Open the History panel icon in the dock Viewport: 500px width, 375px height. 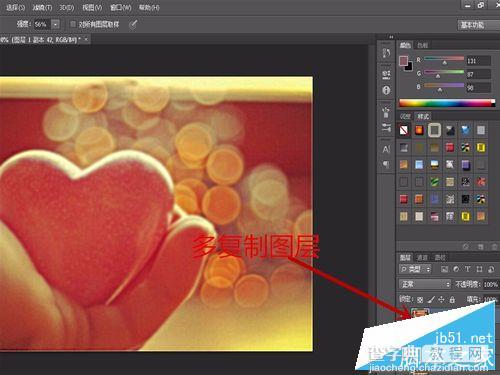pos(386,53)
